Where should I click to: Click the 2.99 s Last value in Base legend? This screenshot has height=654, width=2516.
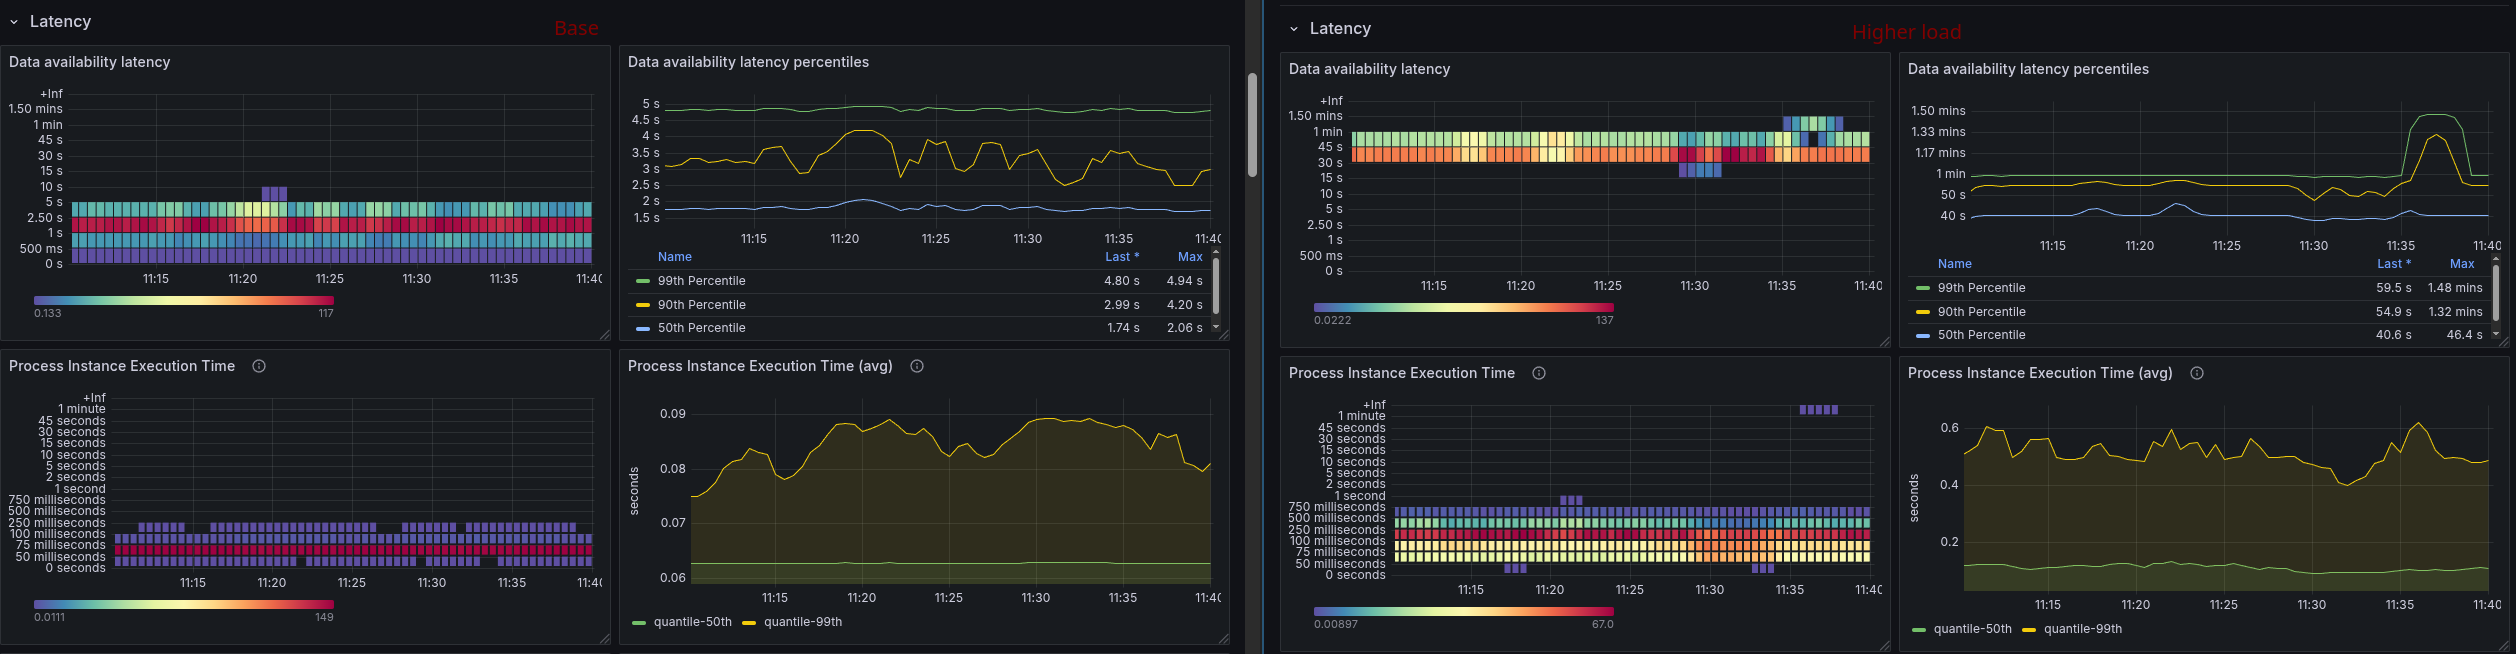pyautogui.click(x=1122, y=305)
